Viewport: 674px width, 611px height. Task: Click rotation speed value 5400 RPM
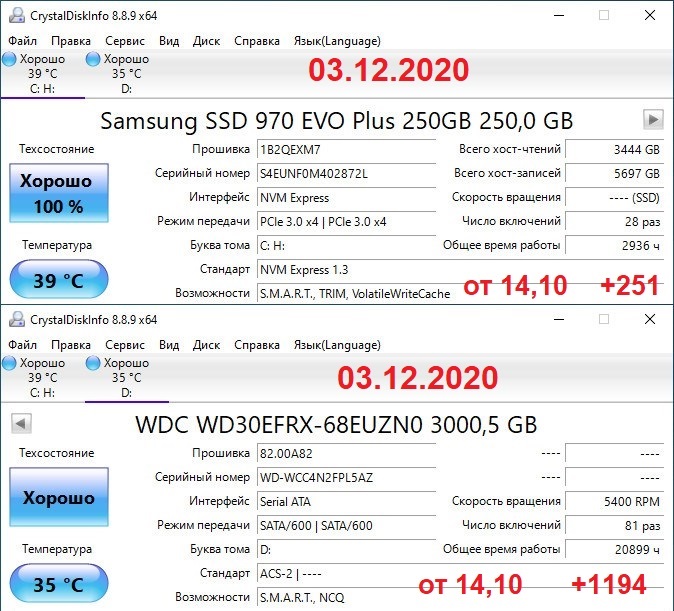coord(615,502)
